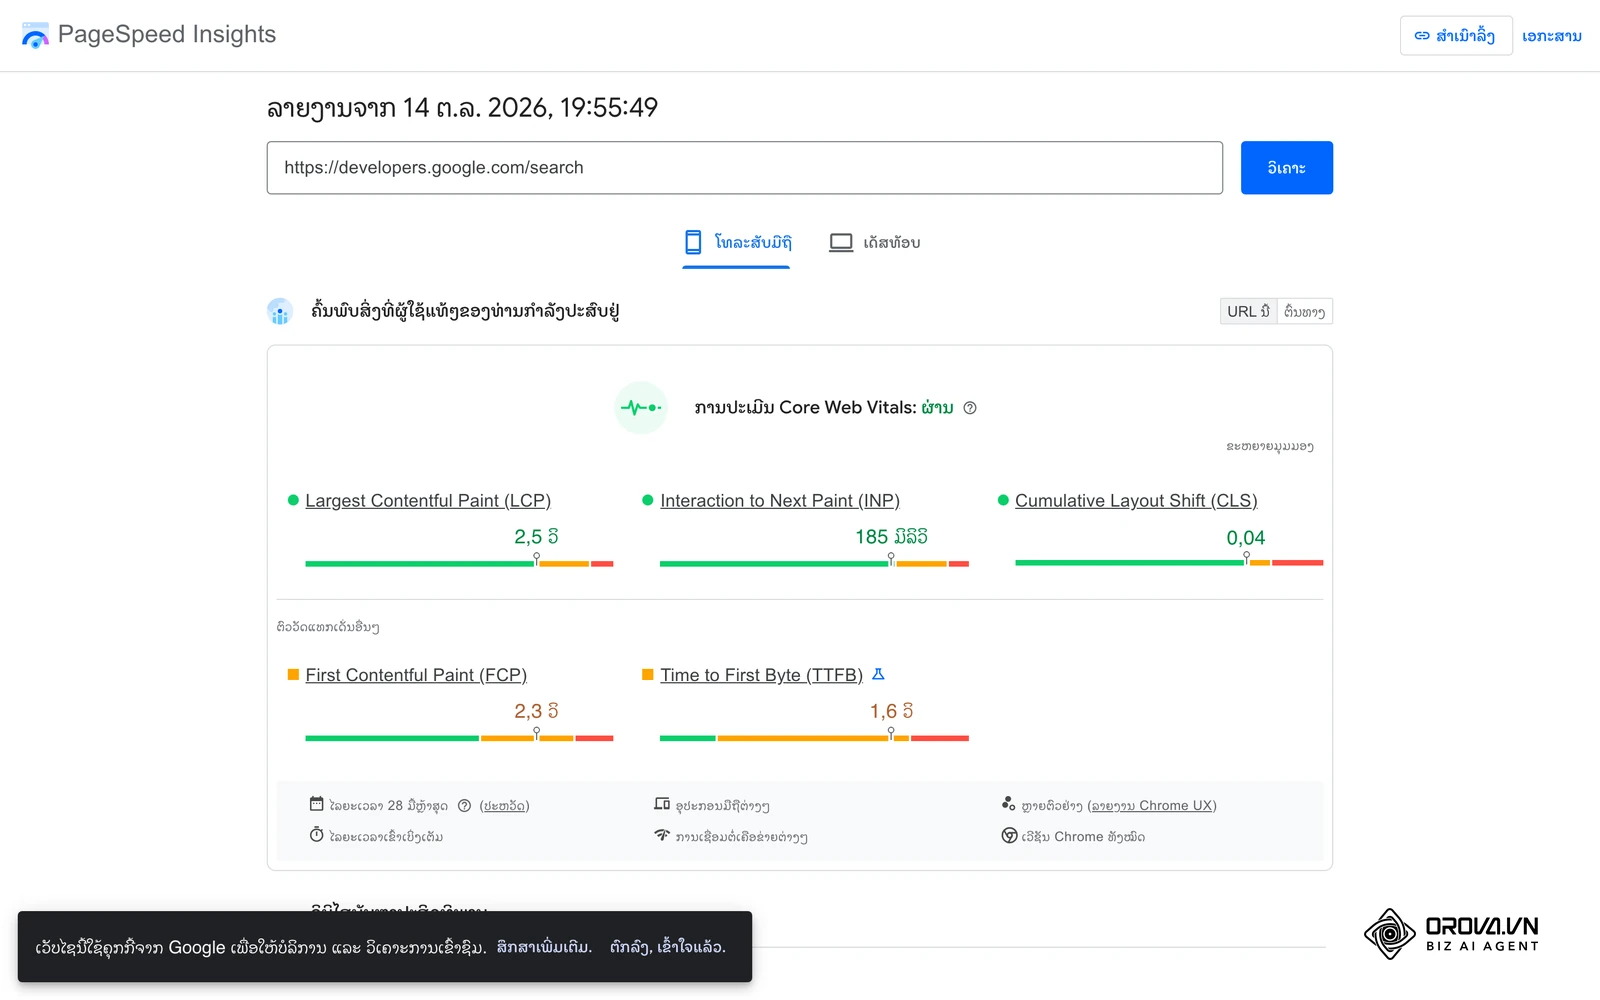Click the experimental flask icon beside TTFB
This screenshot has height=1000, width=1600.
(x=878, y=674)
